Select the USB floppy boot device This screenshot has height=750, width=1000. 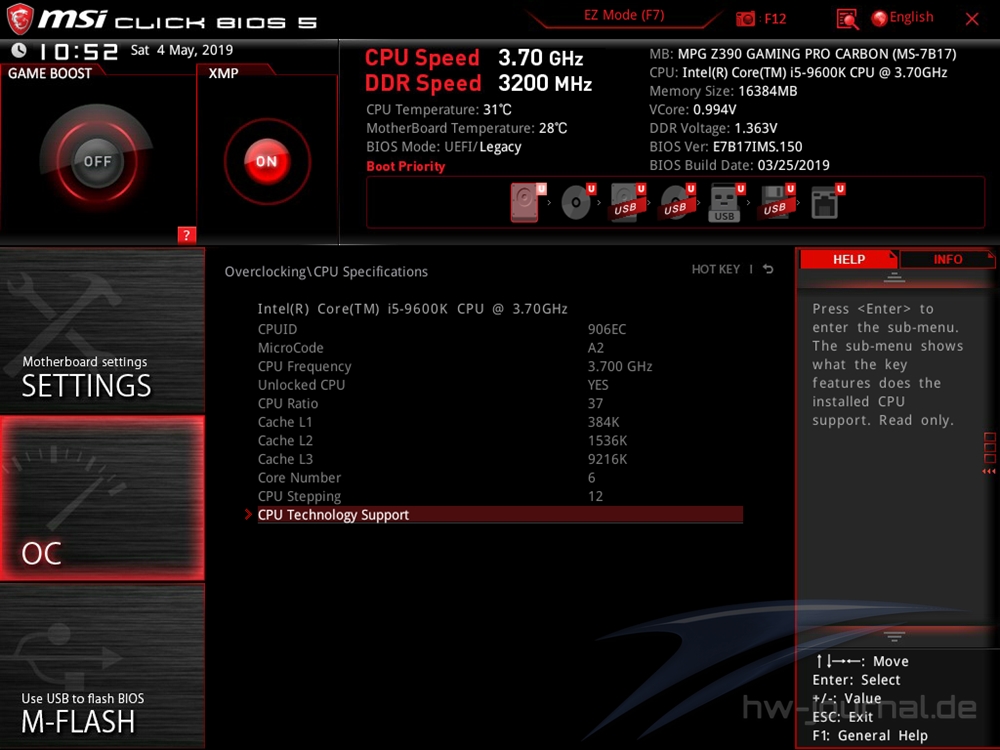click(x=776, y=202)
